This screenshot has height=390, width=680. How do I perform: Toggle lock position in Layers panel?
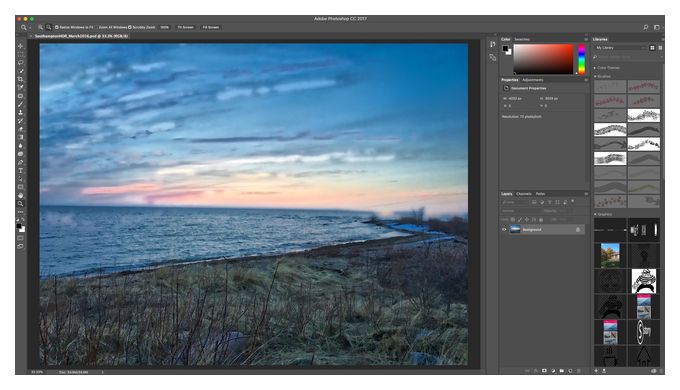tap(527, 220)
